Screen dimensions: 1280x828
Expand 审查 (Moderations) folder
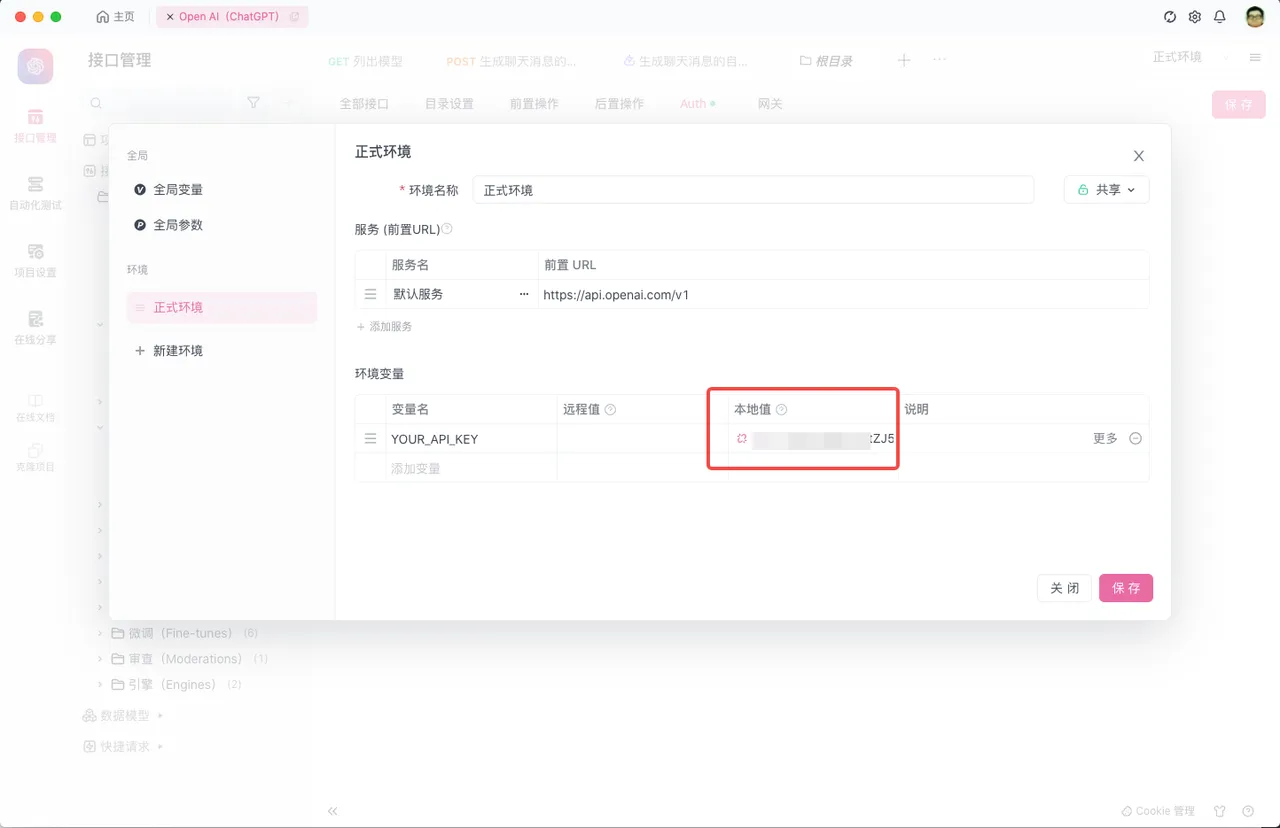(100, 659)
